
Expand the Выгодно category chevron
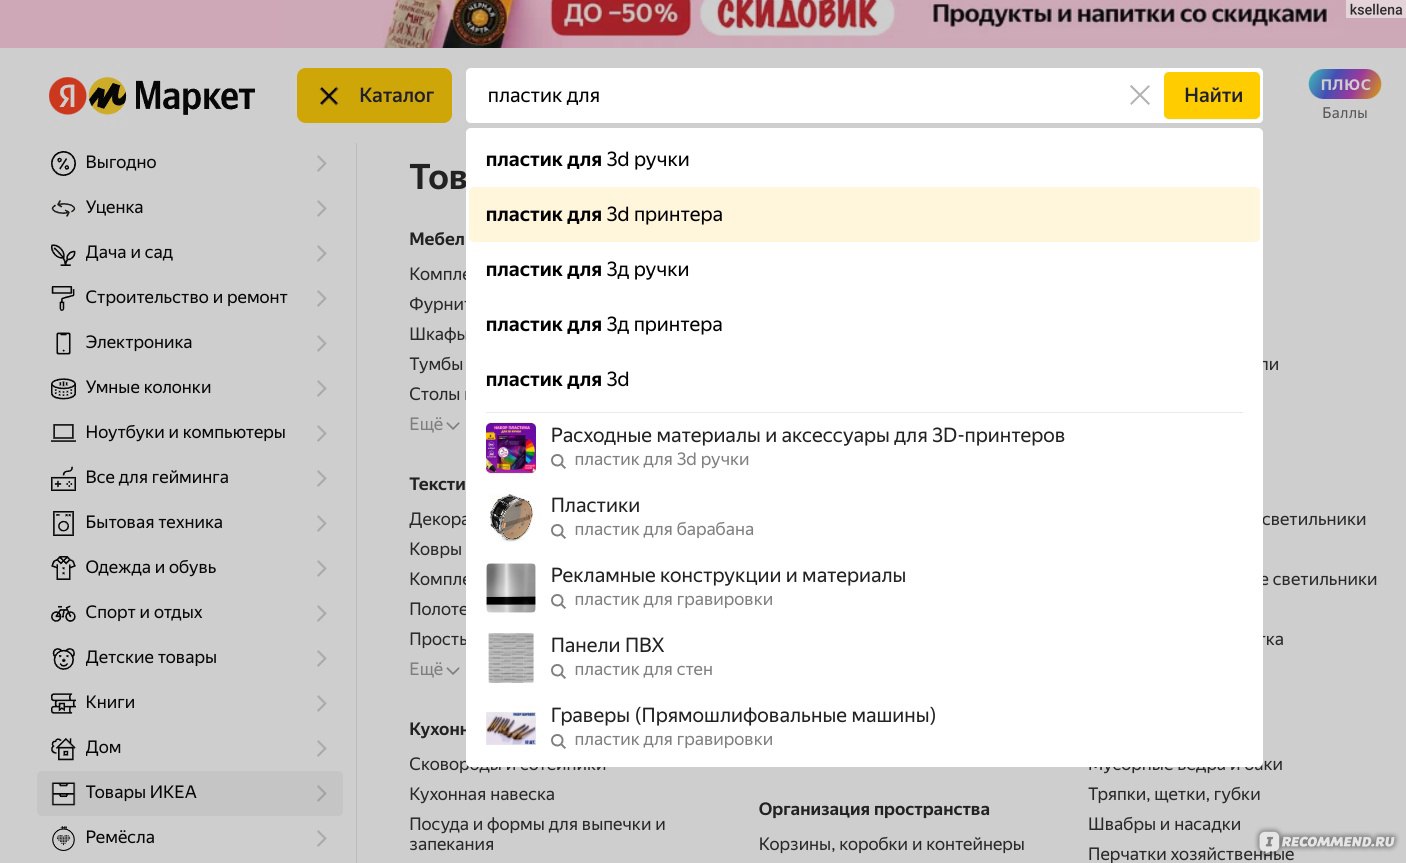click(321, 163)
